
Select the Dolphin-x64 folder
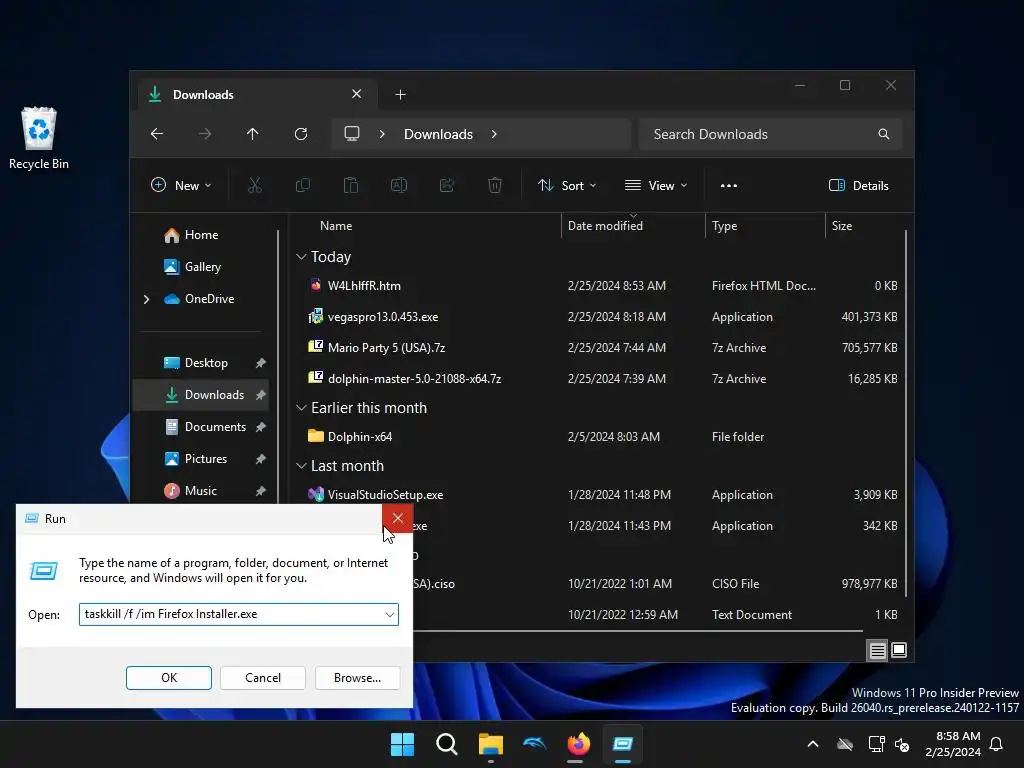[359, 437]
